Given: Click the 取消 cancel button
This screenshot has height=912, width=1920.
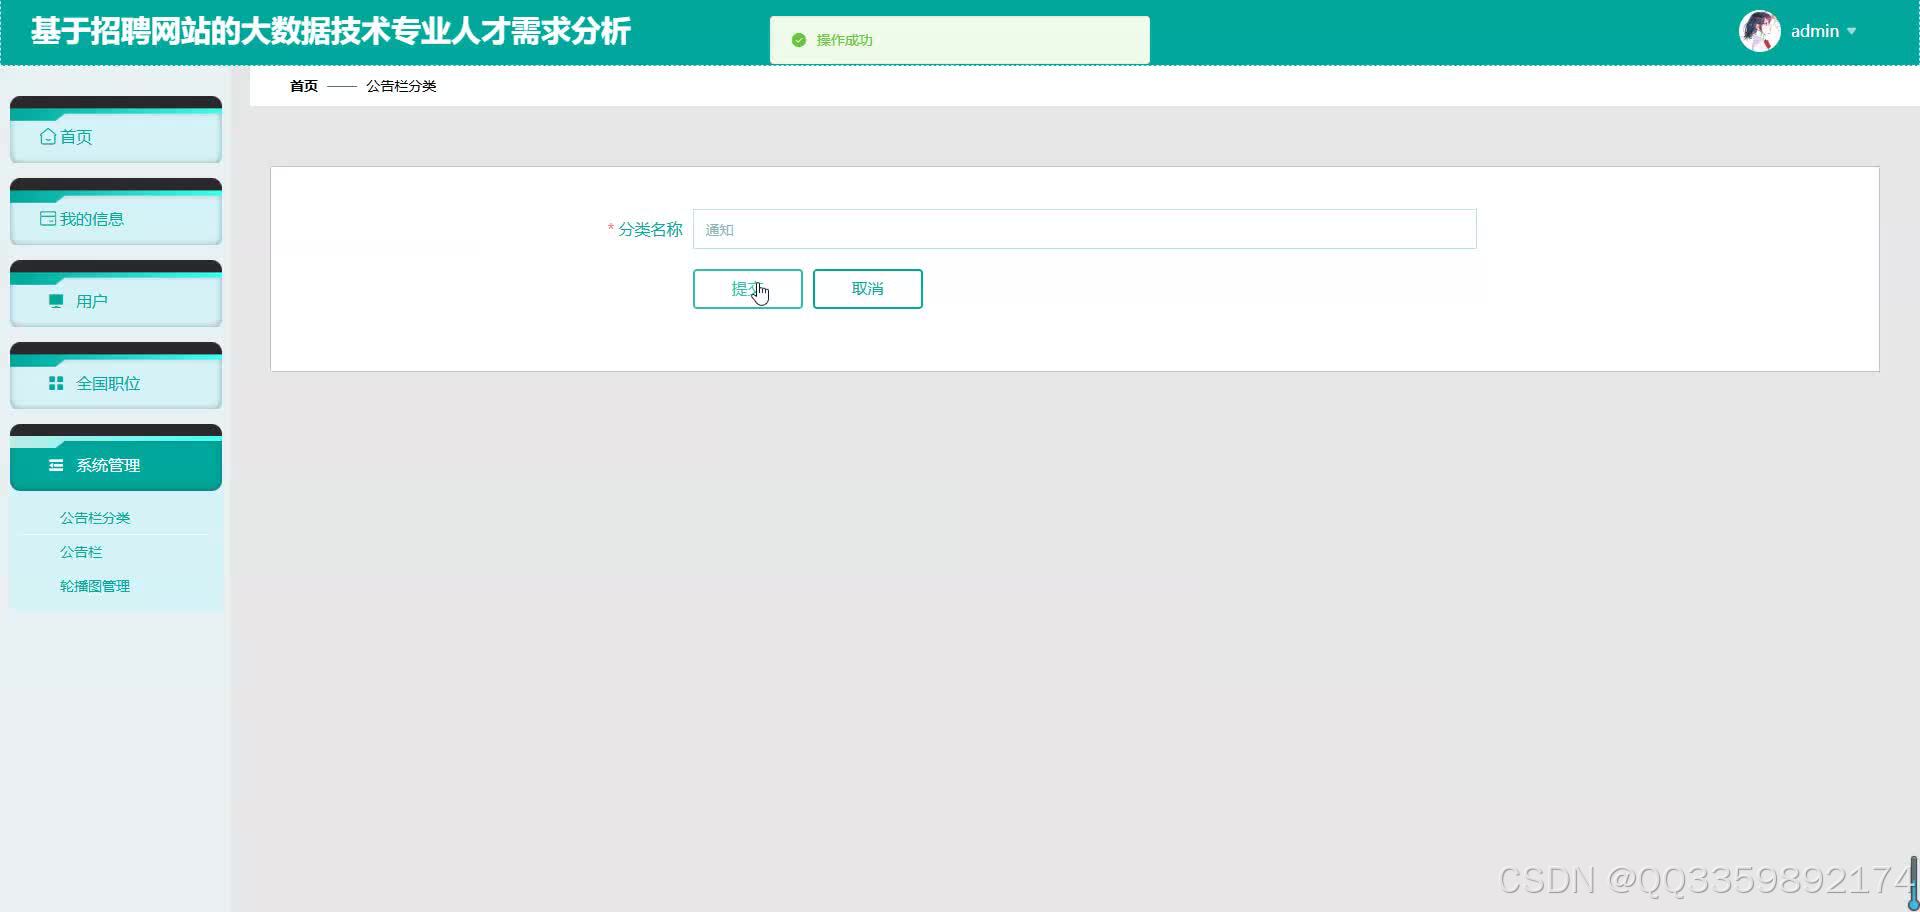Looking at the screenshot, I should coord(867,289).
